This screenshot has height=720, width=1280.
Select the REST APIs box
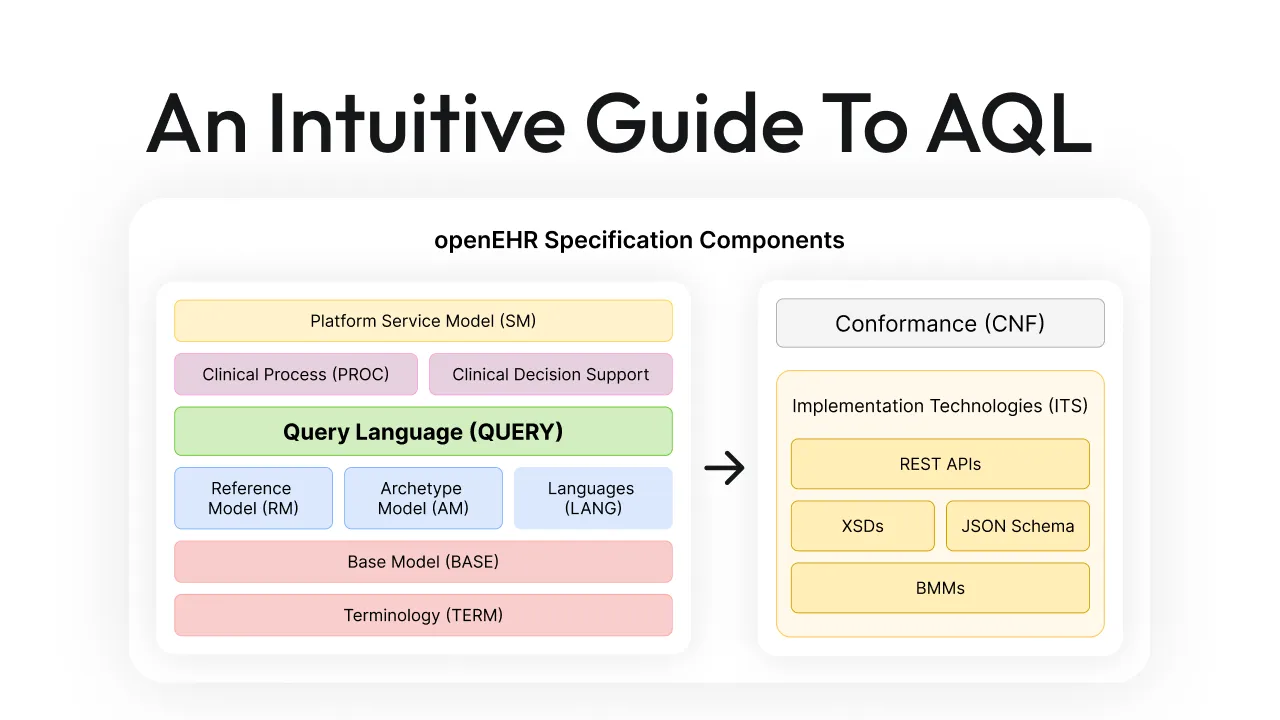click(x=940, y=464)
